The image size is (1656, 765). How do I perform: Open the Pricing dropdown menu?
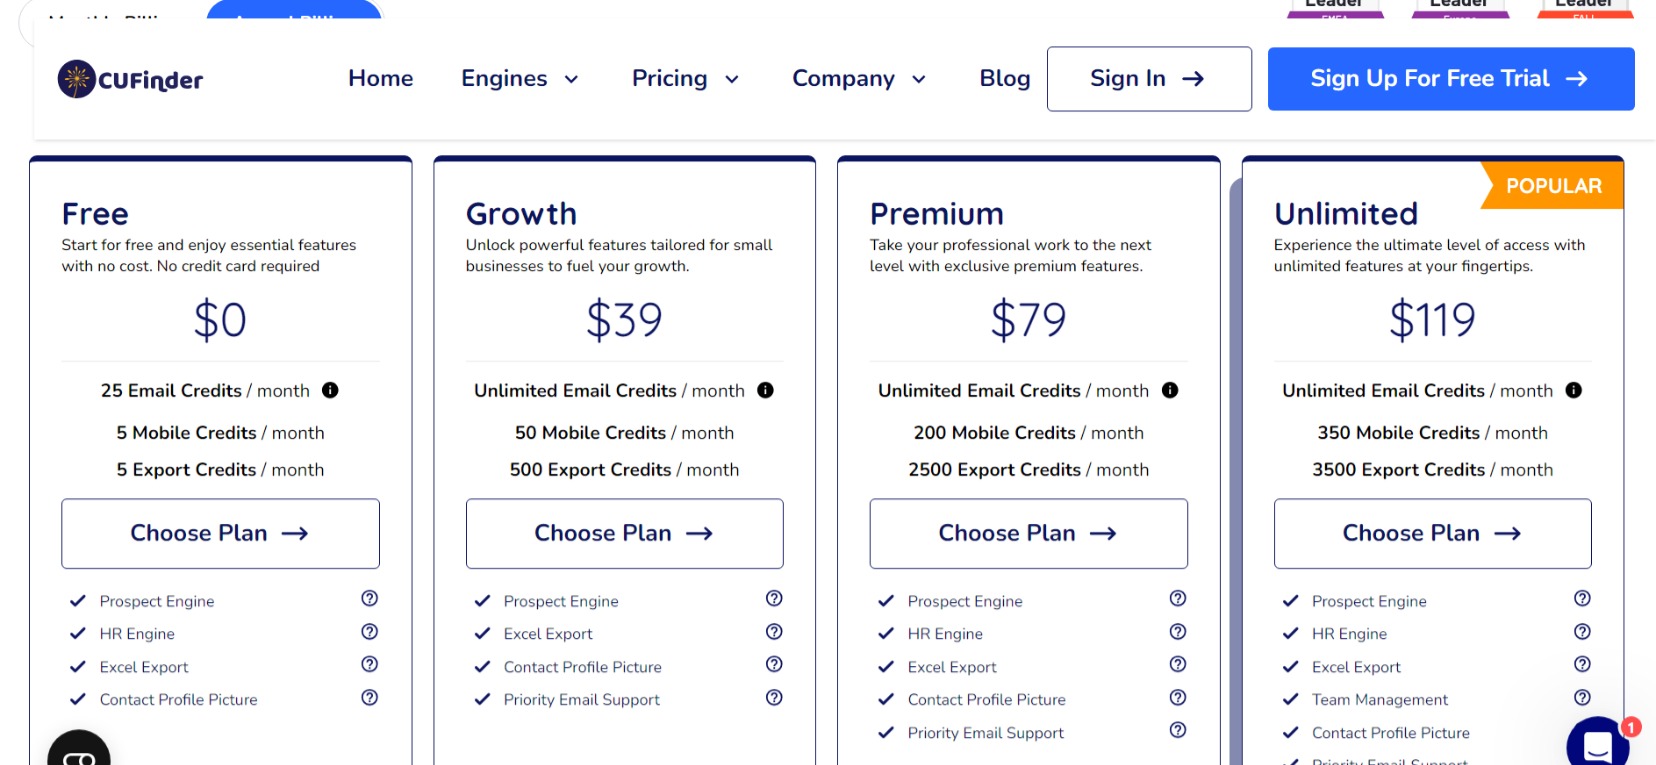click(x=685, y=78)
